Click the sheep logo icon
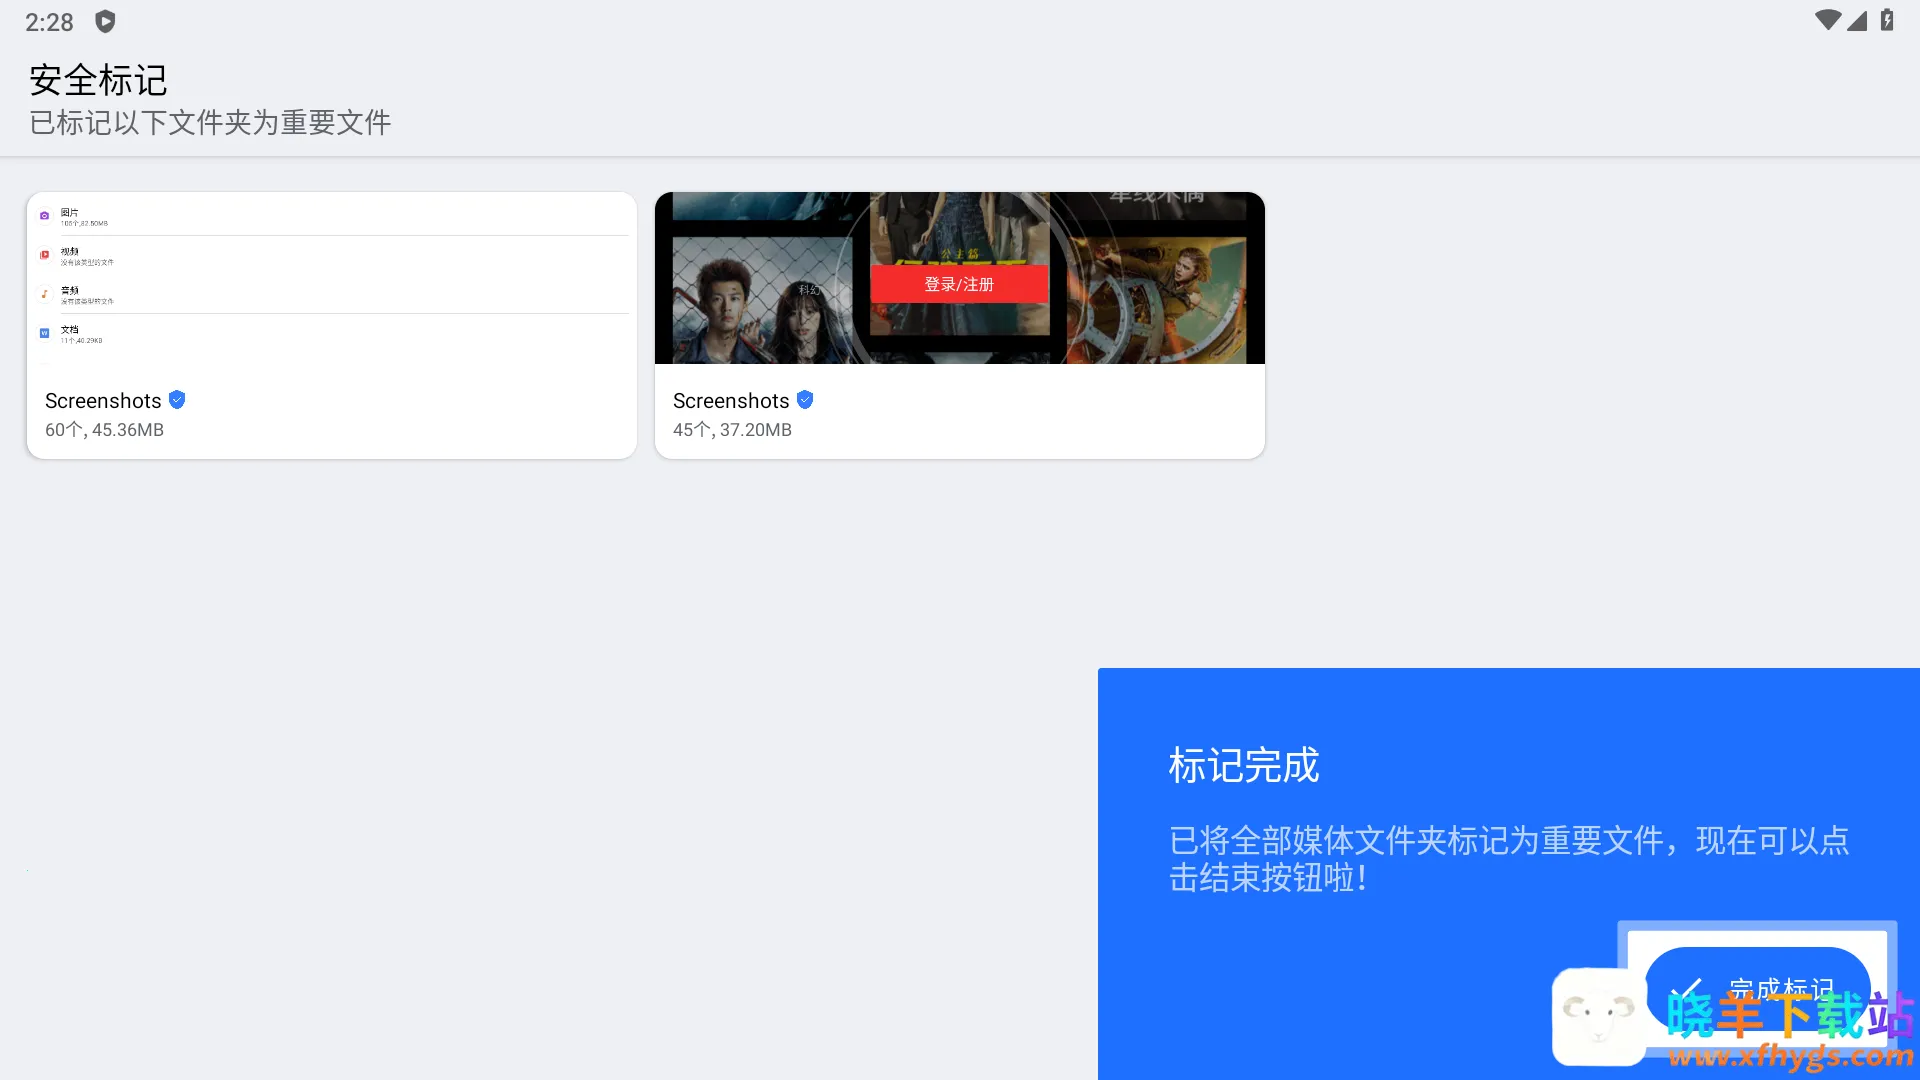This screenshot has height=1080, width=1920. [1598, 1015]
